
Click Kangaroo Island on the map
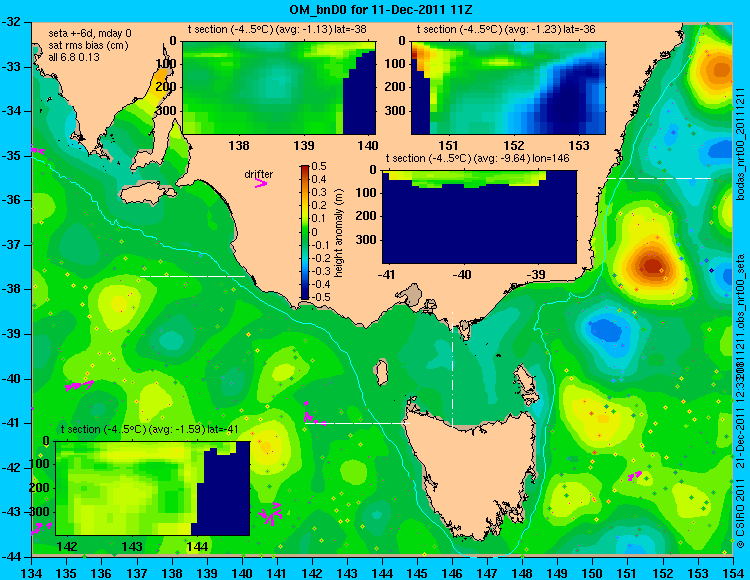pos(148,193)
